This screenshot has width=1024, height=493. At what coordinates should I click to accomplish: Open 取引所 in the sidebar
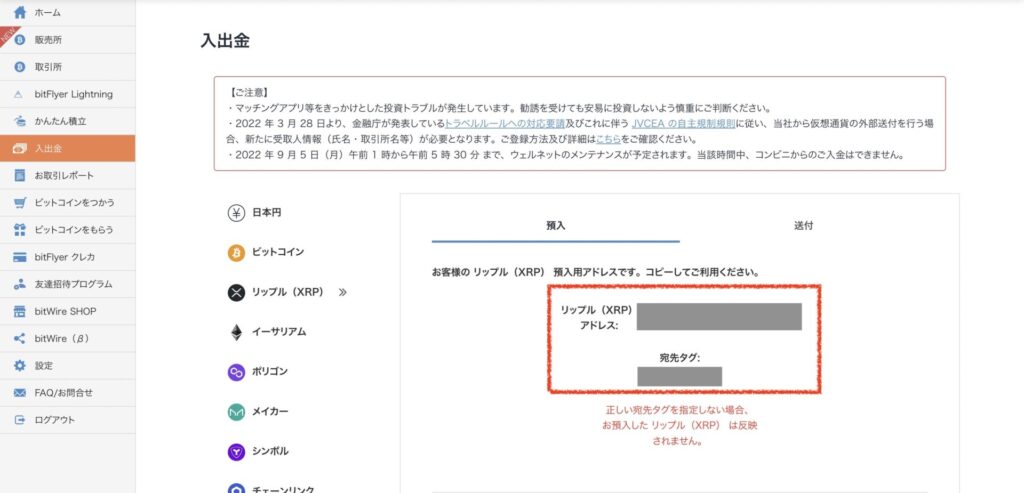[68, 67]
